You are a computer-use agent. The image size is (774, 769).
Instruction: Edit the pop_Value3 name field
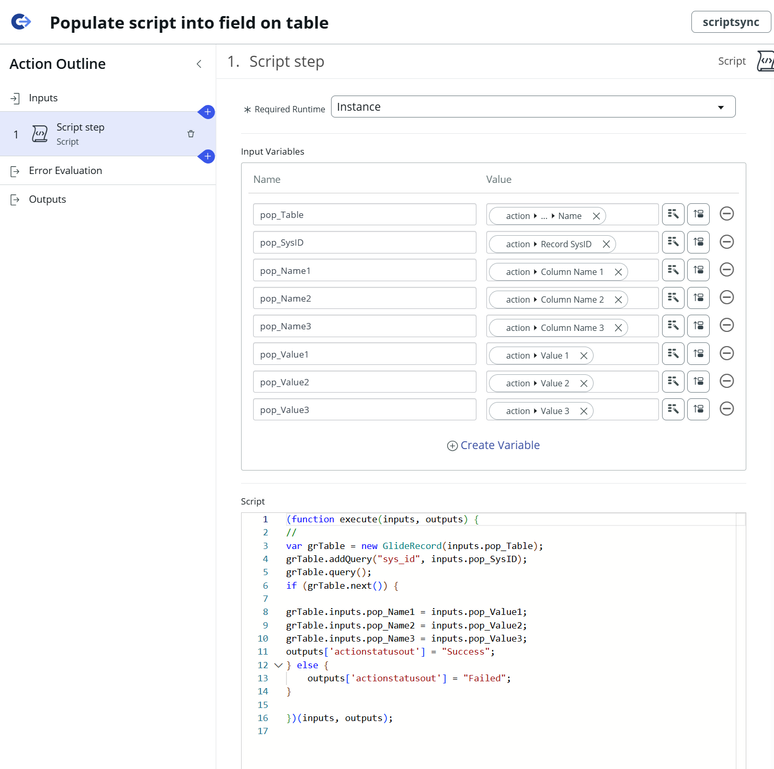pyautogui.click(x=365, y=409)
